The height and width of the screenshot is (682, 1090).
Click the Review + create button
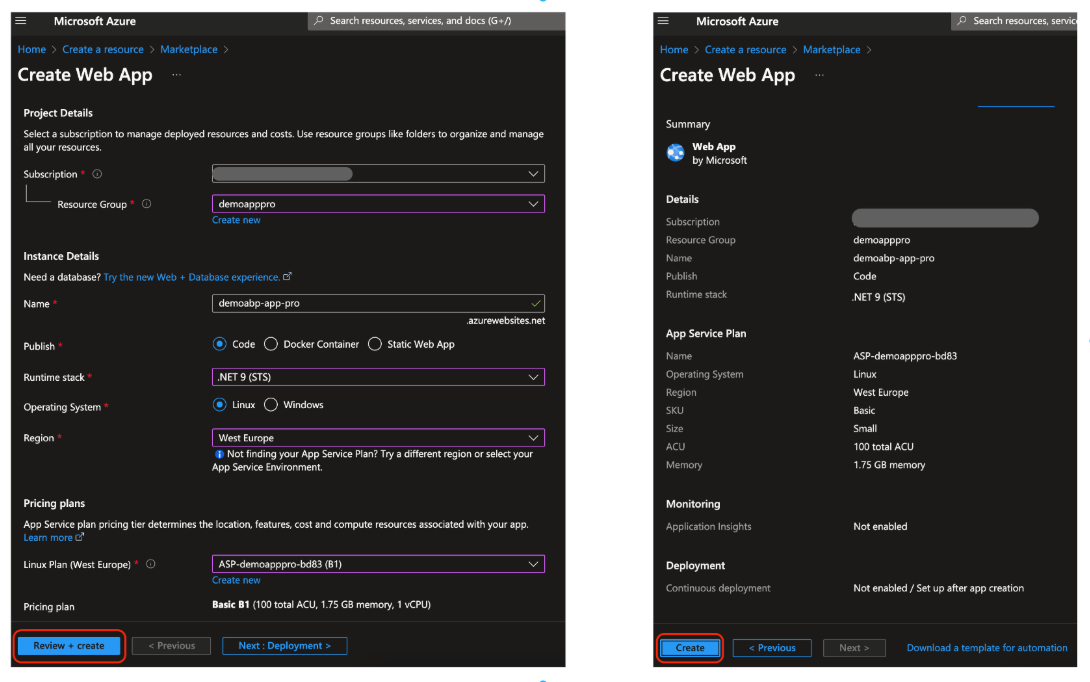[x=68, y=646]
